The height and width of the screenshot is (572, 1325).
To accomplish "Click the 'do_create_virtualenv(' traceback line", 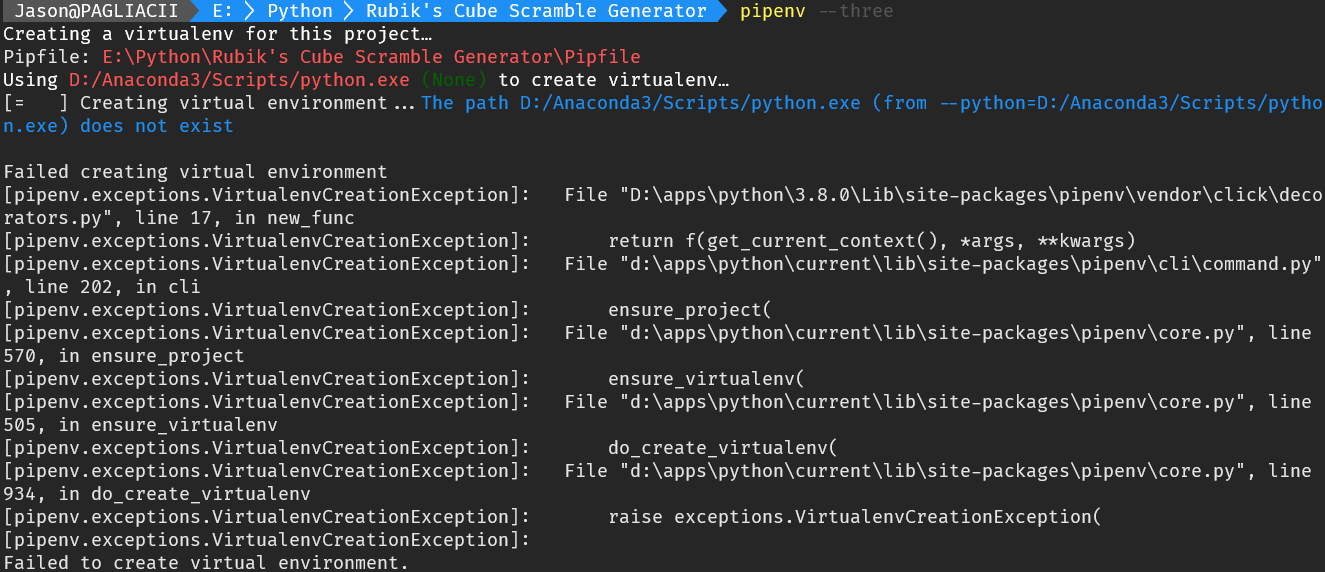I will pyautogui.click(x=722, y=448).
